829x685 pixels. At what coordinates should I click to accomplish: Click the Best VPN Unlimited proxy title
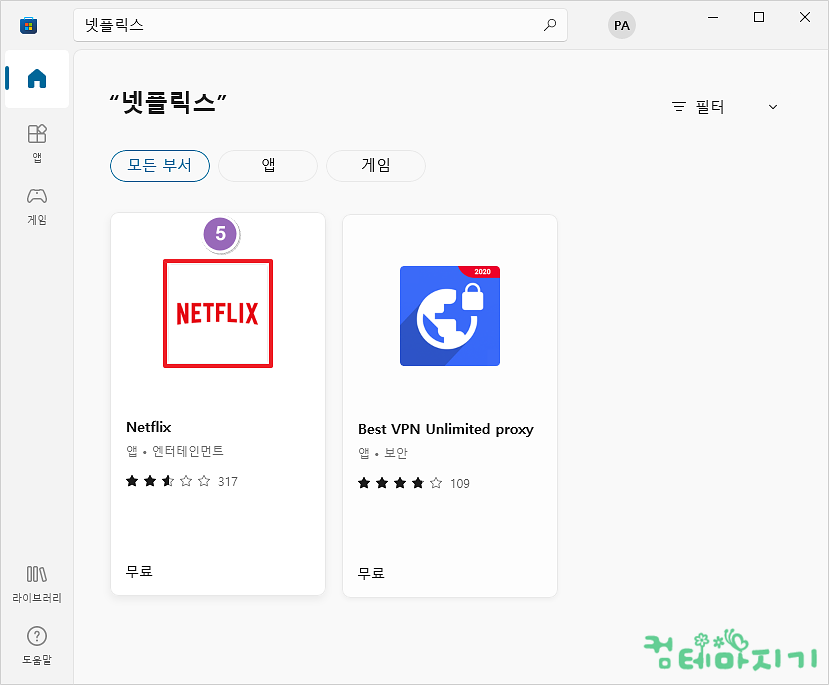coord(446,429)
